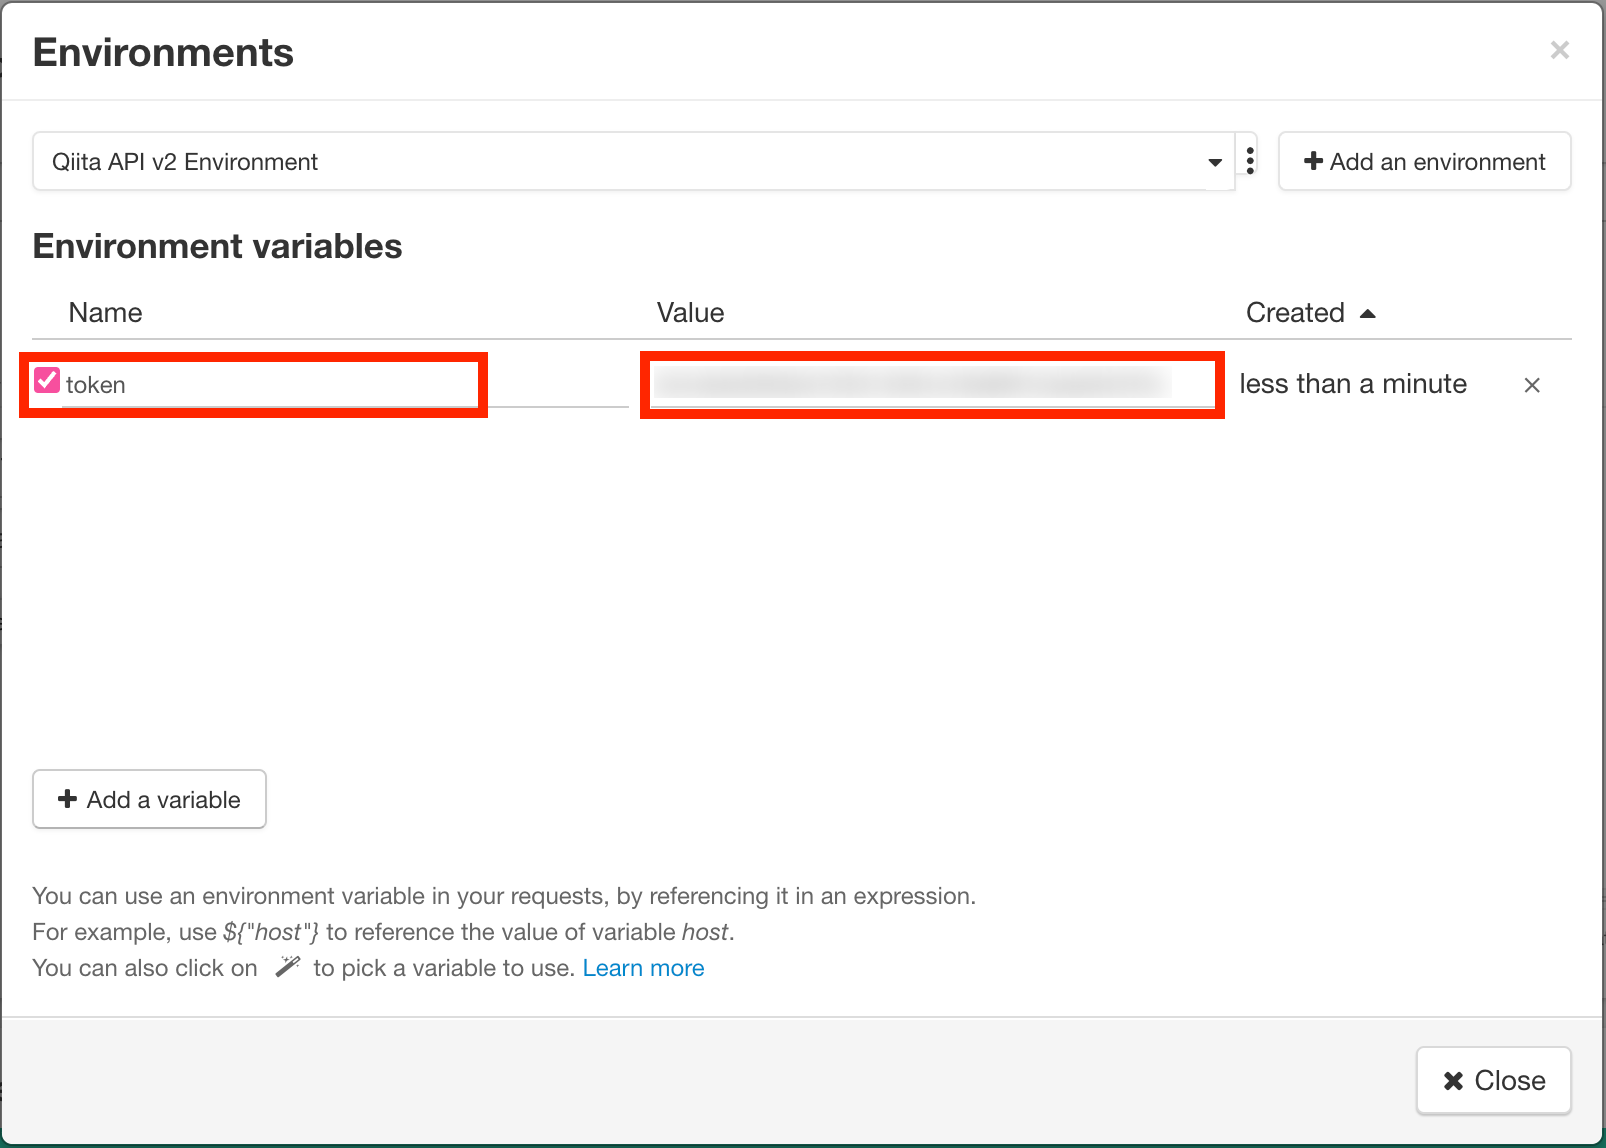
Task: Open the Learn more link
Action: point(643,968)
